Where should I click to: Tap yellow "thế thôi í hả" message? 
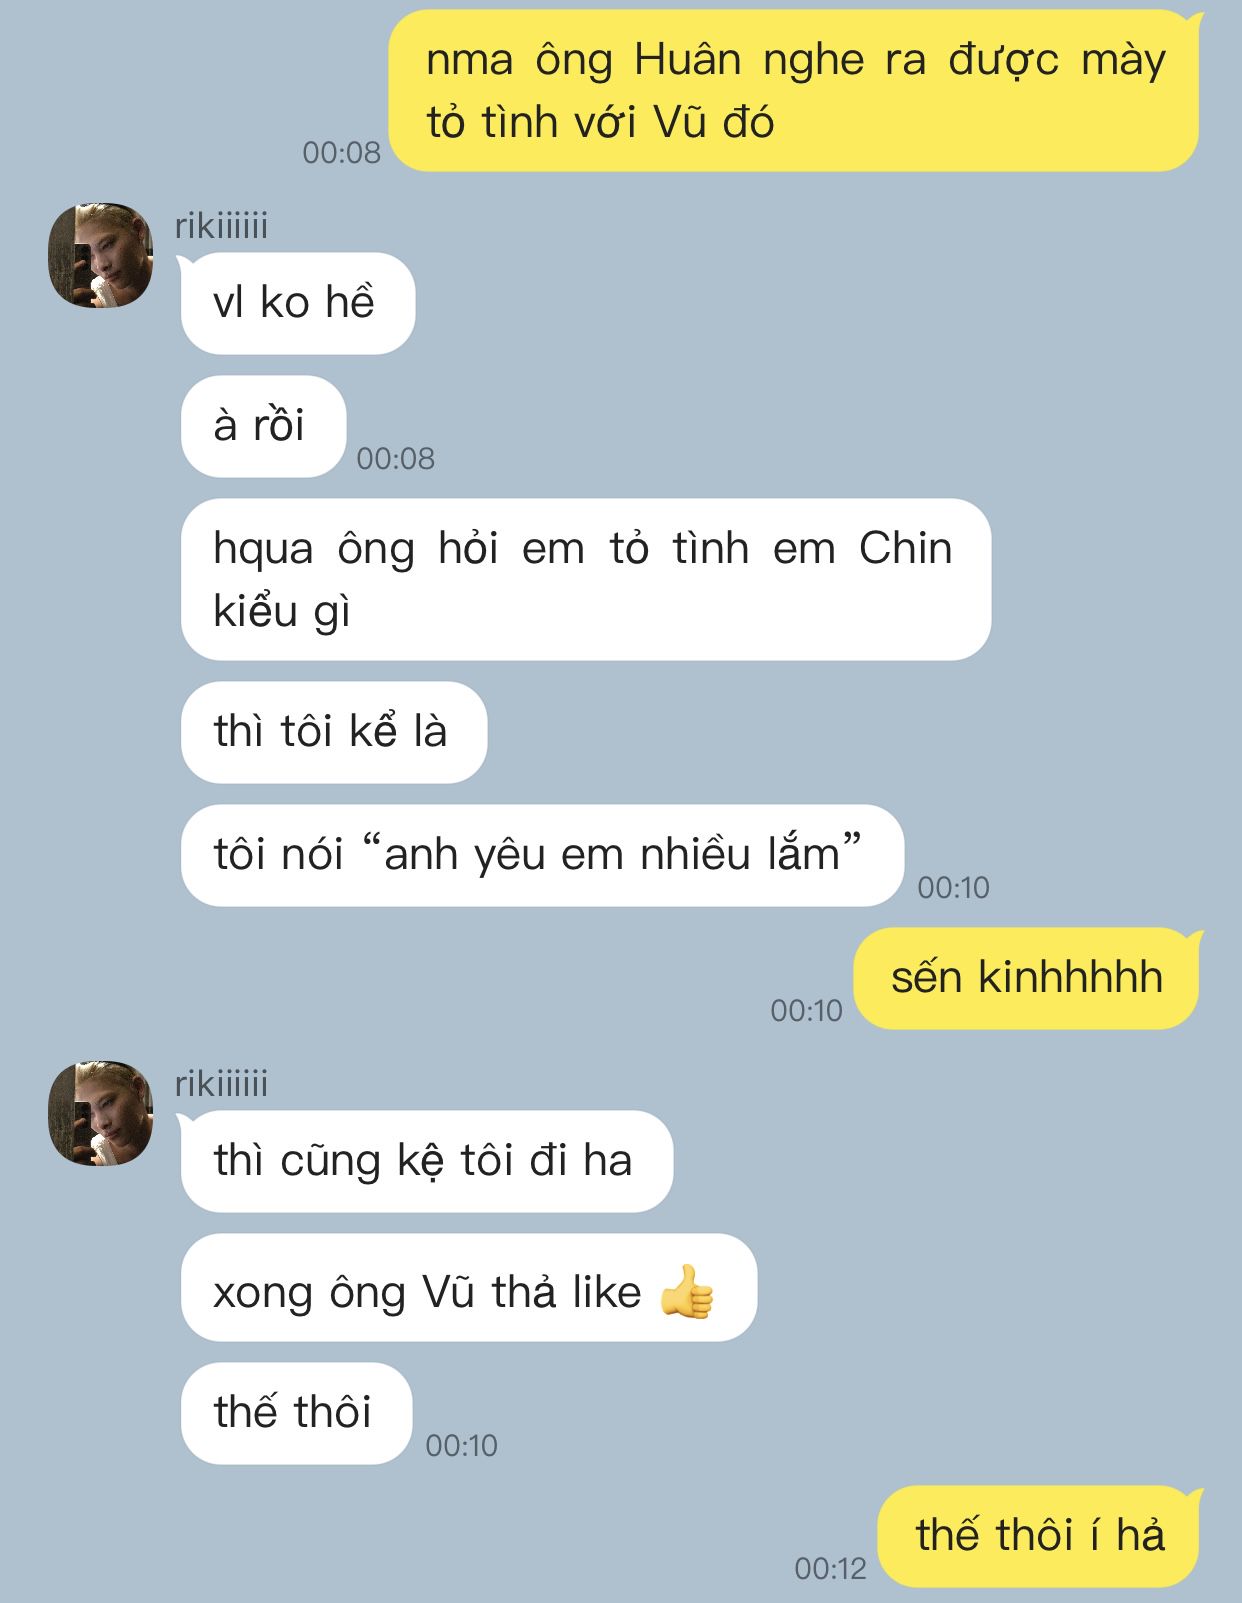click(x=1040, y=1536)
